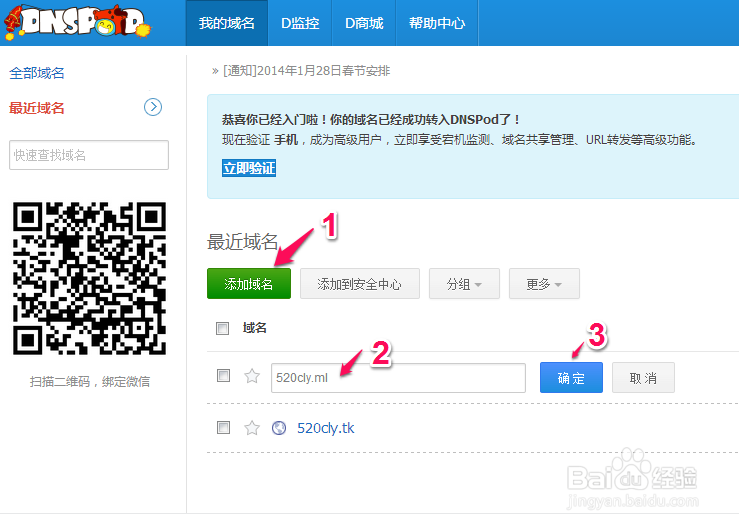Image resolution: width=739 pixels, height=527 pixels.
Task: Click the 域名 column header
Action: click(255, 328)
